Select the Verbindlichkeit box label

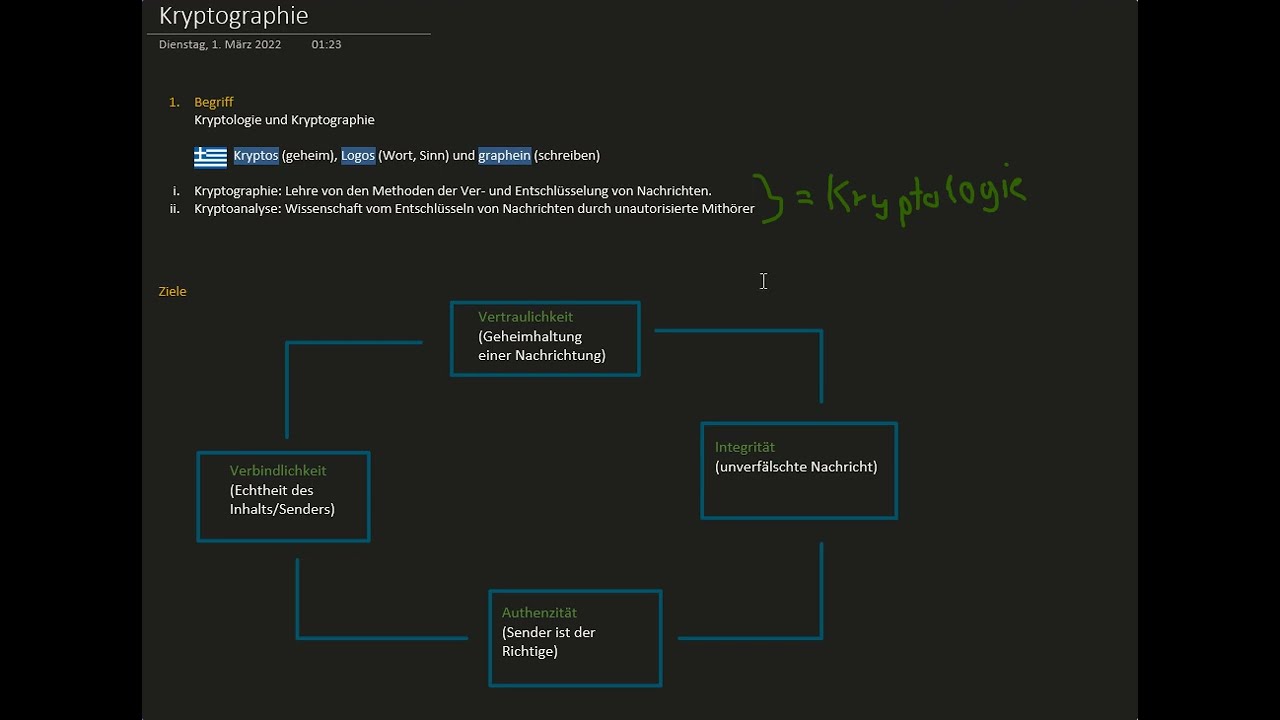click(x=278, y=471)
